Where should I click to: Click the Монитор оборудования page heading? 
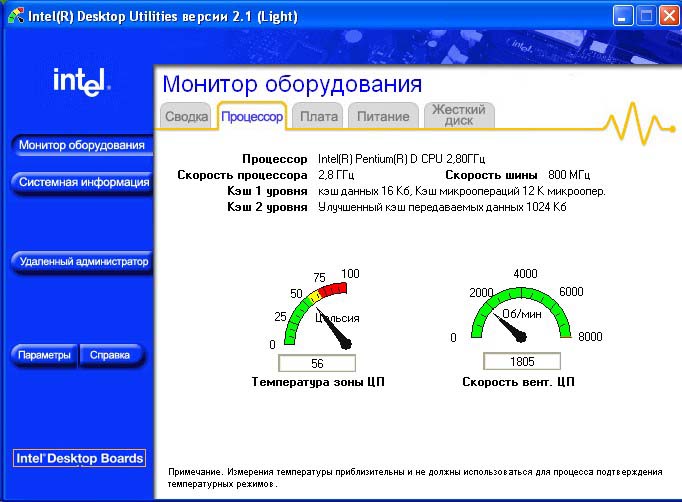292,84
